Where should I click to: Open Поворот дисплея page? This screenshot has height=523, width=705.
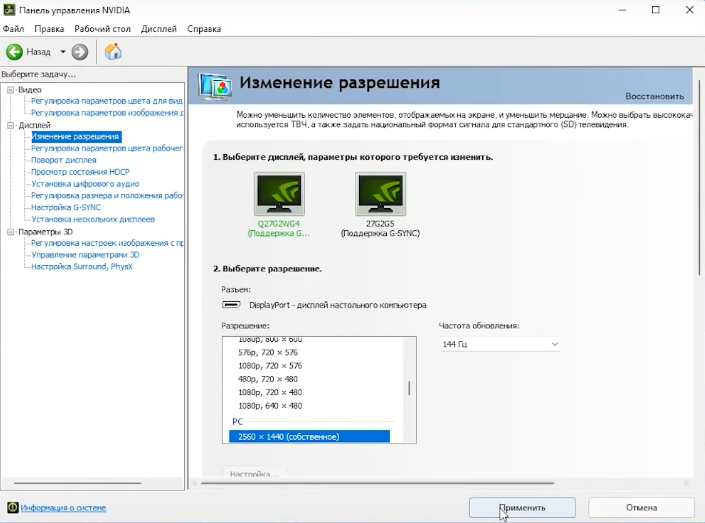tap(64, 160)
